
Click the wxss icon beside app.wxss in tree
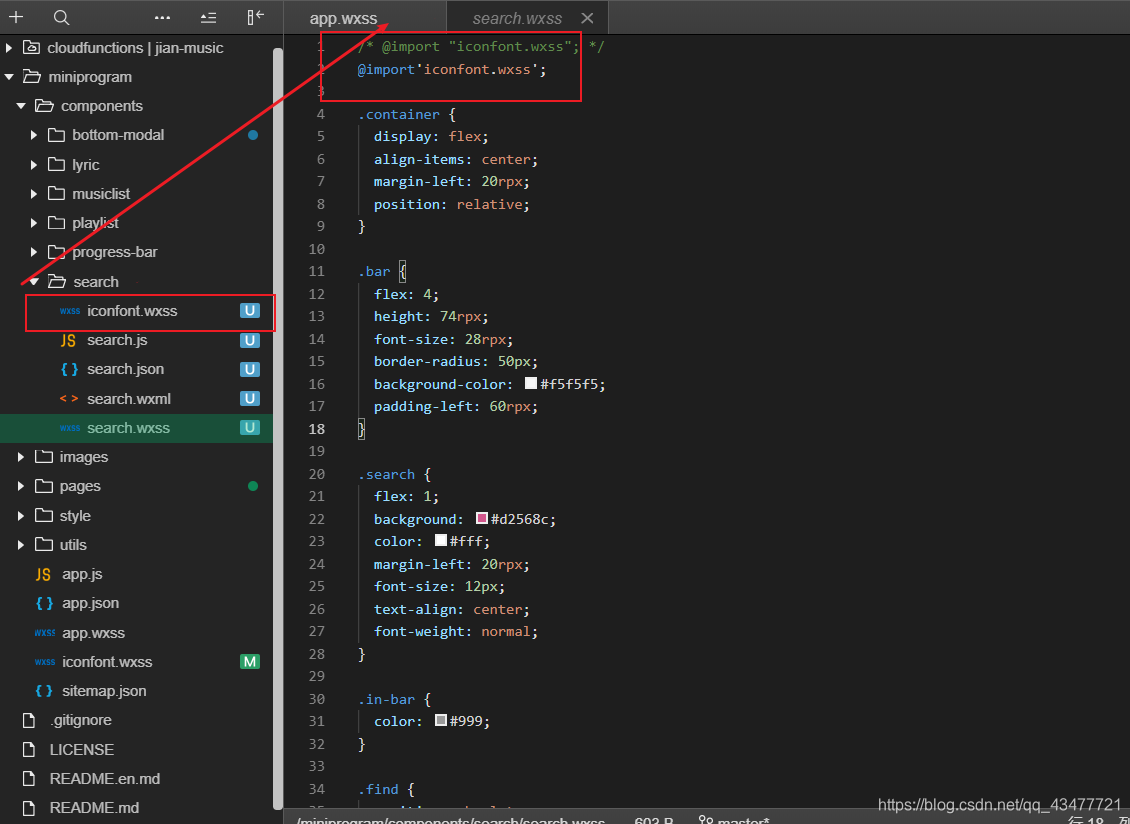[x=45, y=633]
